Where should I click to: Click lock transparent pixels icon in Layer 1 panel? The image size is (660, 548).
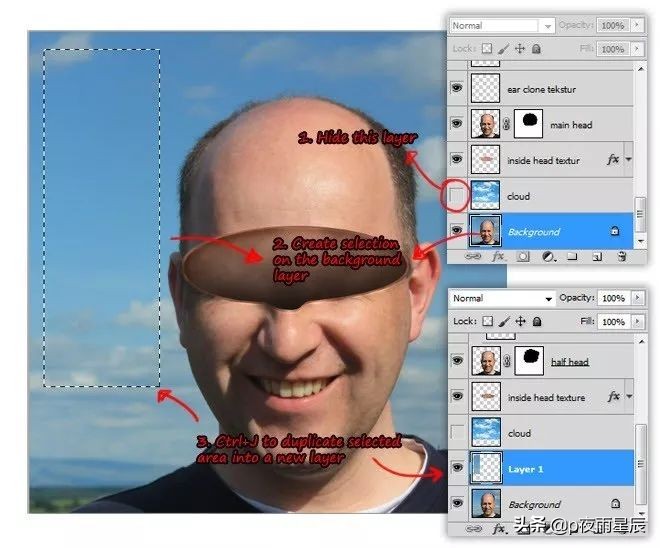(487, 321)
